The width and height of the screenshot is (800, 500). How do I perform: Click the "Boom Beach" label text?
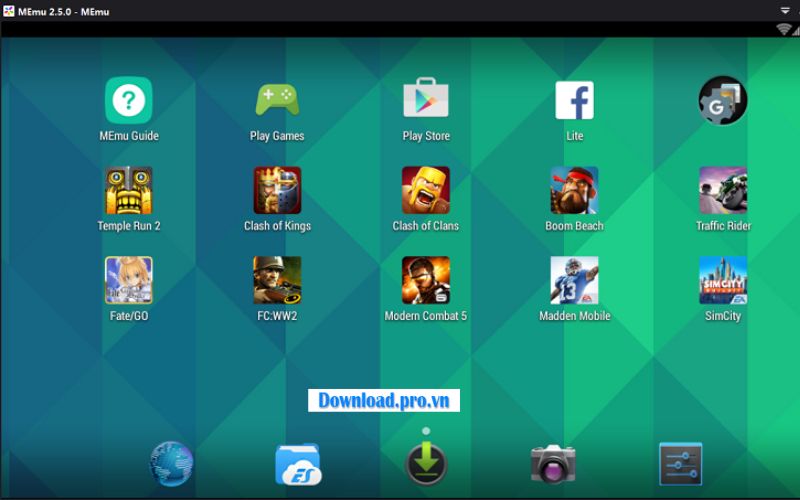click(x=574, y=226)
